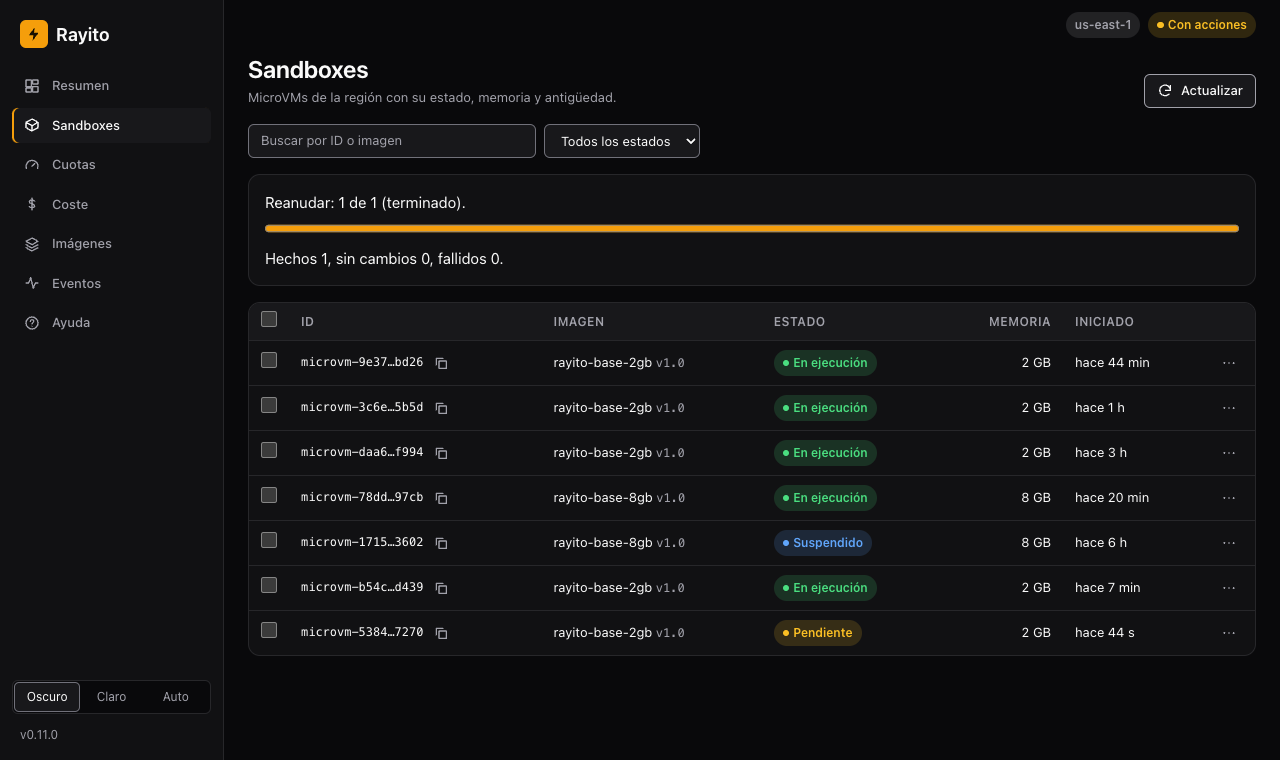The image size is (1280, 760).
Task: Go to Resumen in the sidebar
Action: click(111, 86)
